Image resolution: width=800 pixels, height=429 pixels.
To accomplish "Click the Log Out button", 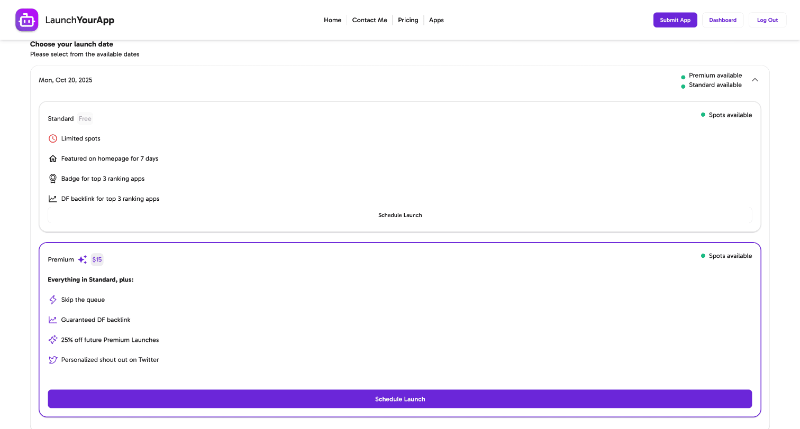I will pyautogui.click(x=767, y=20).
